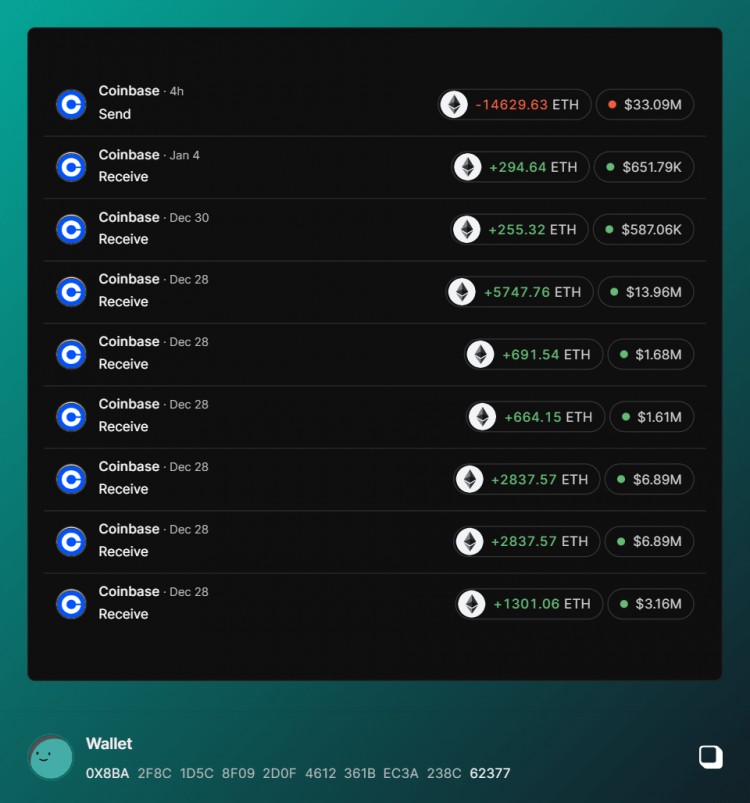750x803 pixels.
Task: Expand the Send transaction from 4 hours ago
Action: [x=300, y=104]
